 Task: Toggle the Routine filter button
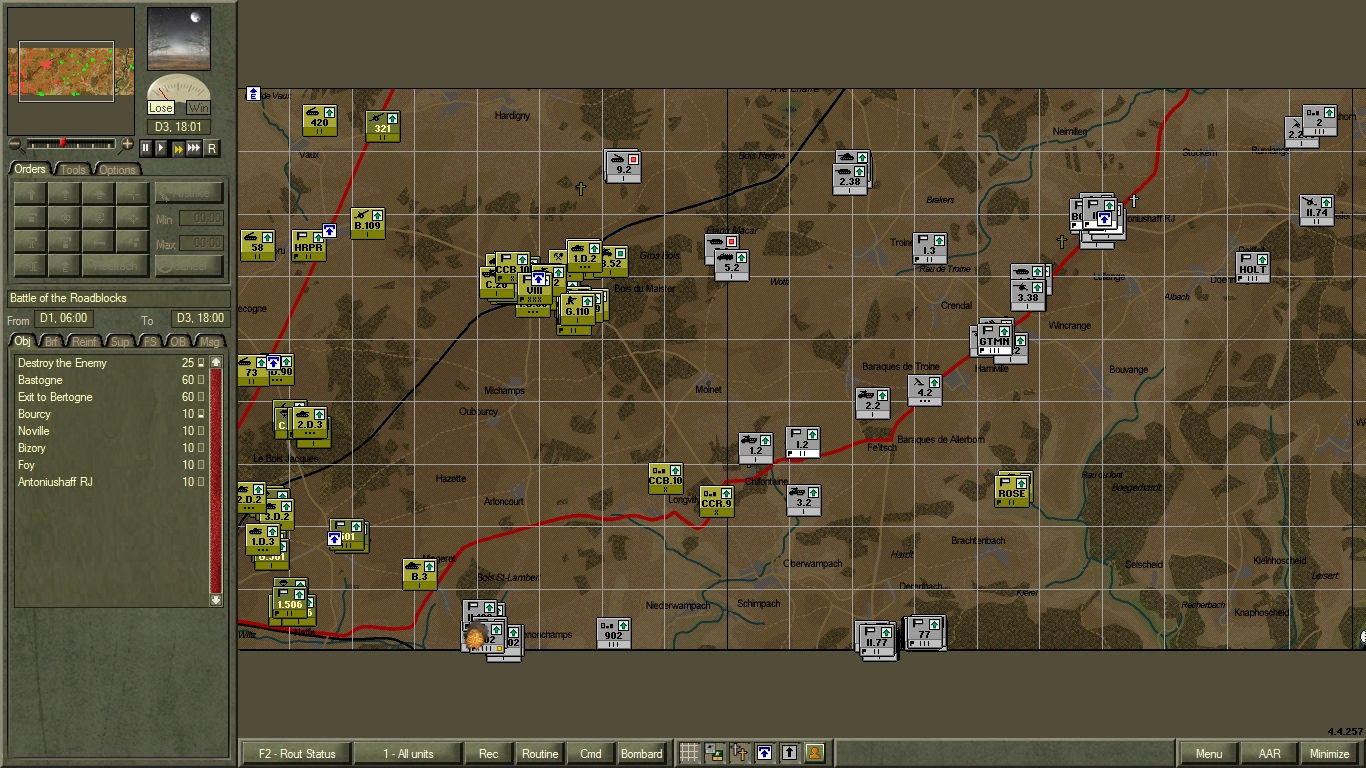click(x=540, y=754)
